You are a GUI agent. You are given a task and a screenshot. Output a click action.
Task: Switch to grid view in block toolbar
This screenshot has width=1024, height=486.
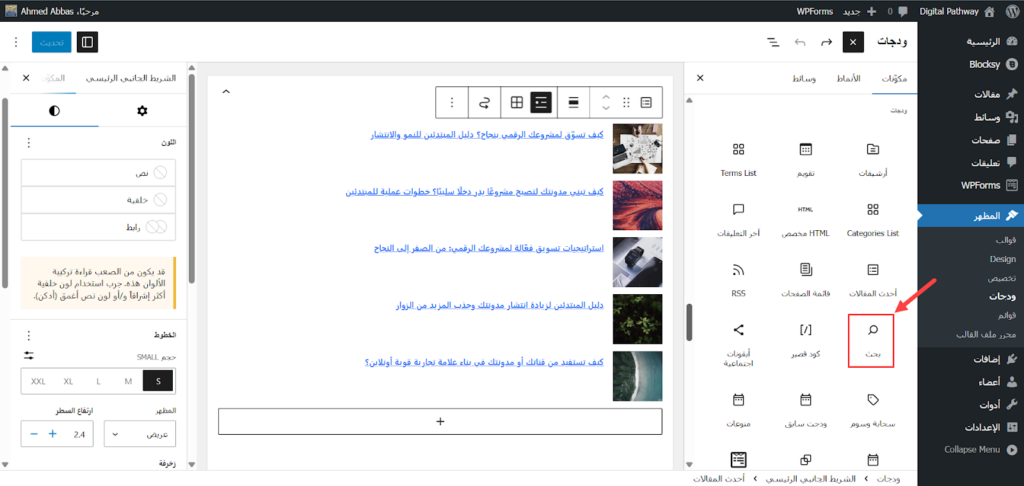pos(516,102)
